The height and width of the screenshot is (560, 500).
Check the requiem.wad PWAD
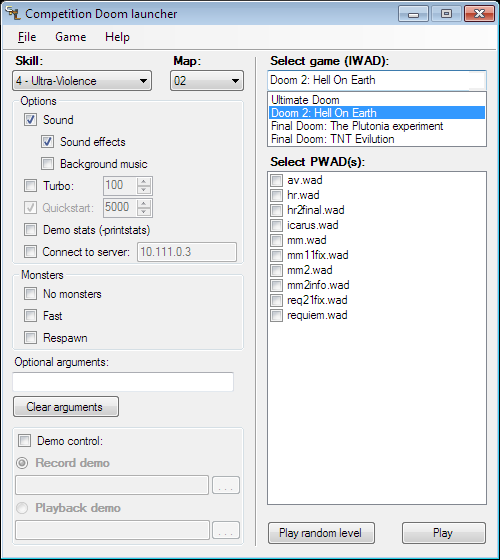point(276,315)
